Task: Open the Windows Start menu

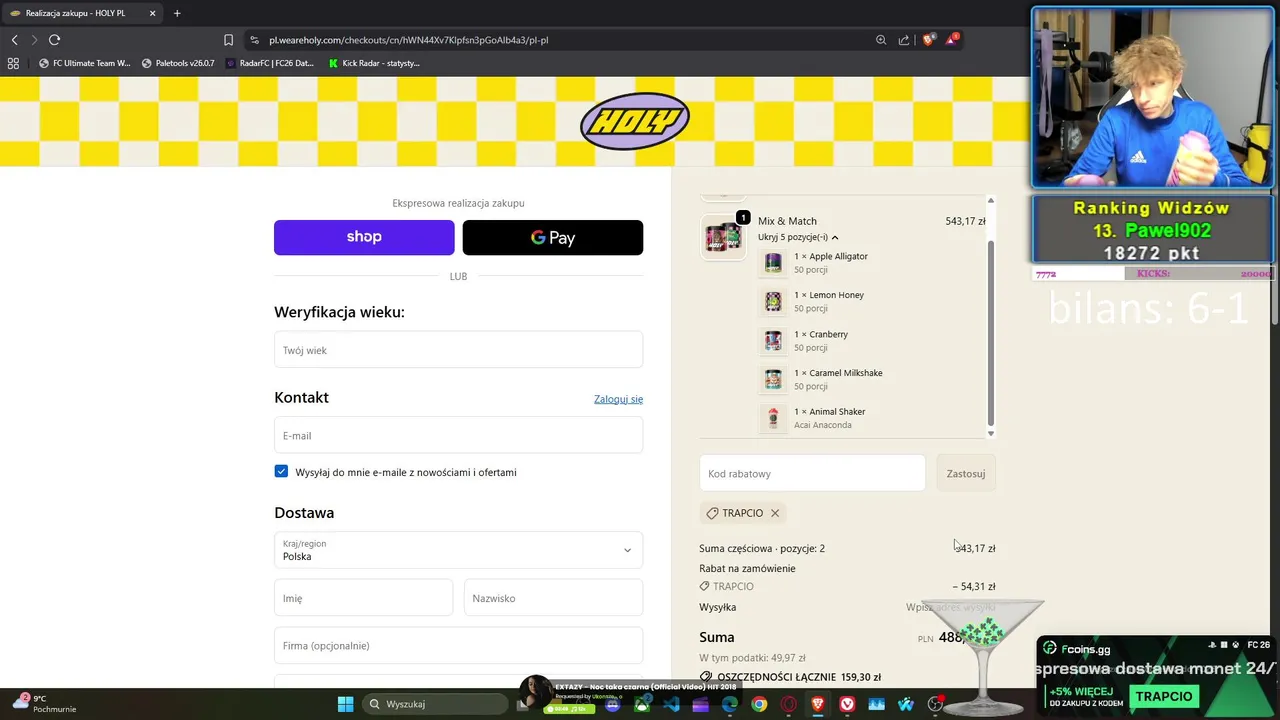Action: pyautogui.click(x=345, y=704)
